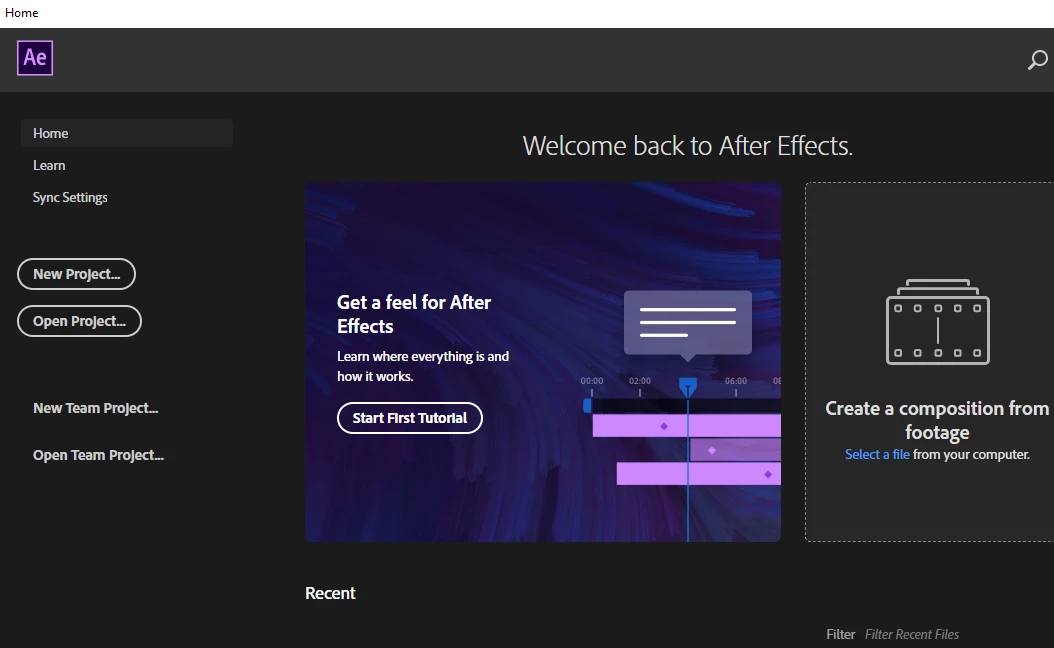Click the Open Project button

tap(79, 321)
